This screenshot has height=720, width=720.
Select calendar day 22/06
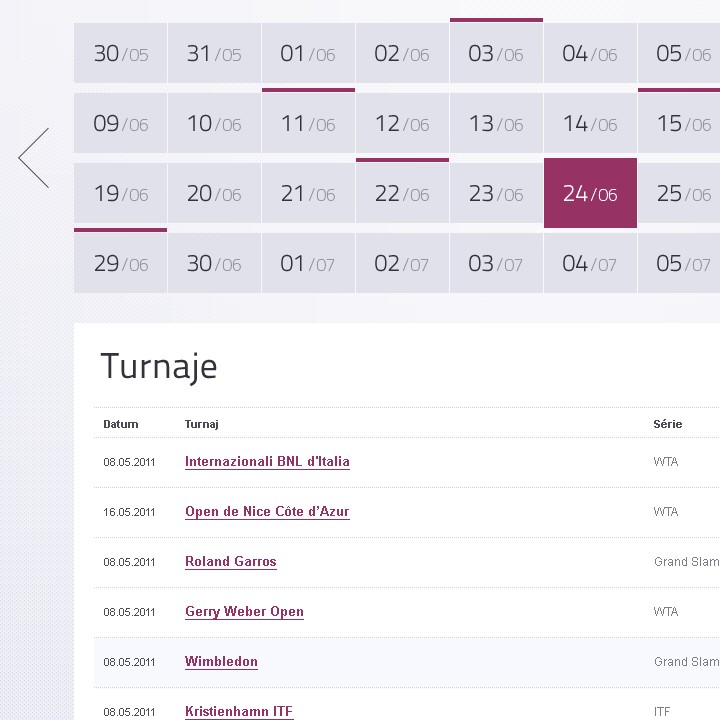(402, 194)
